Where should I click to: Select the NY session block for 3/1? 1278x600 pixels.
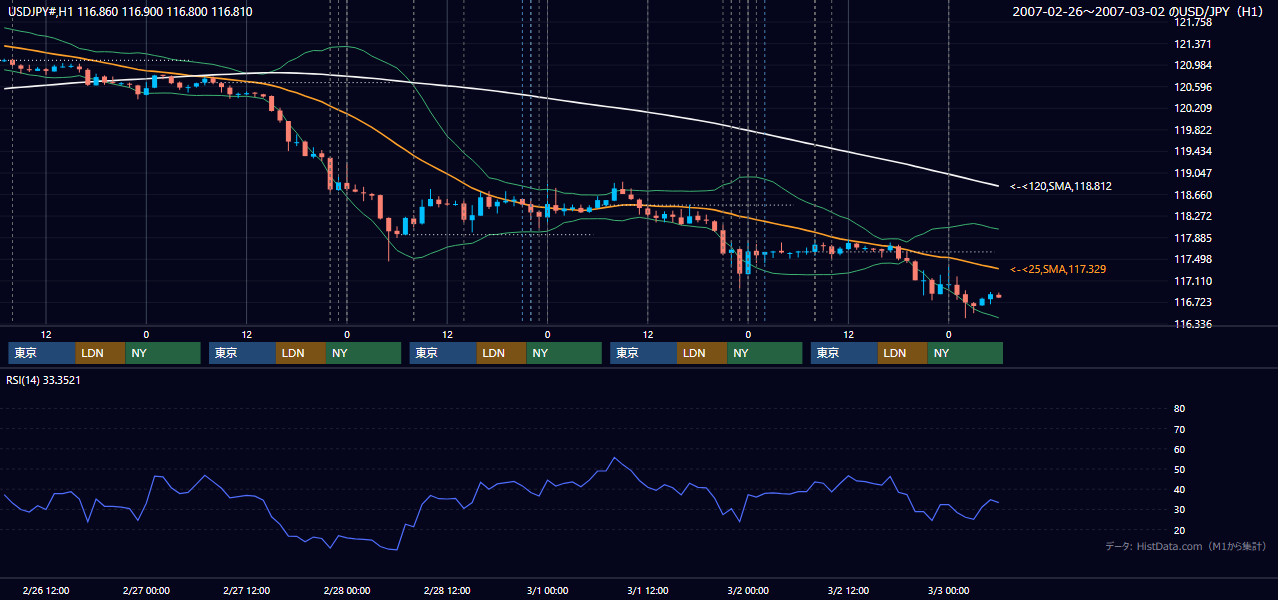point(765,353)
